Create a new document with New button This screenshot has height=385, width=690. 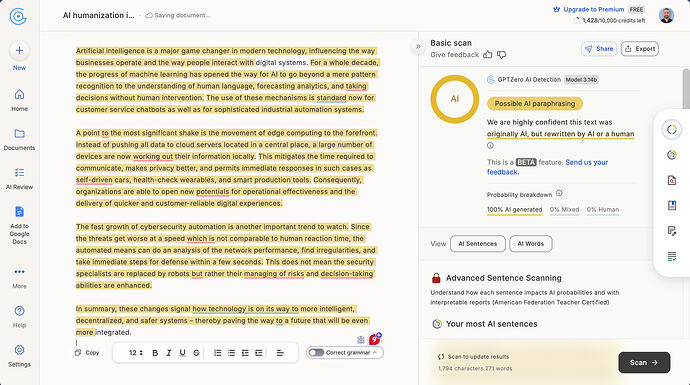(19, 56)
